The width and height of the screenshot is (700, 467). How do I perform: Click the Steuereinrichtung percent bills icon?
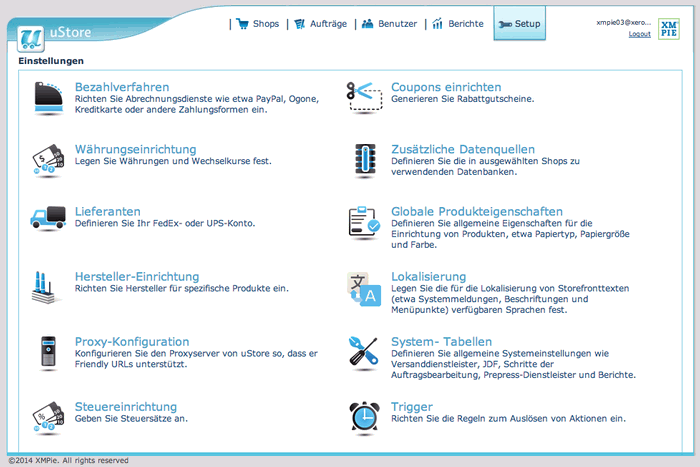tap(48, 418)
